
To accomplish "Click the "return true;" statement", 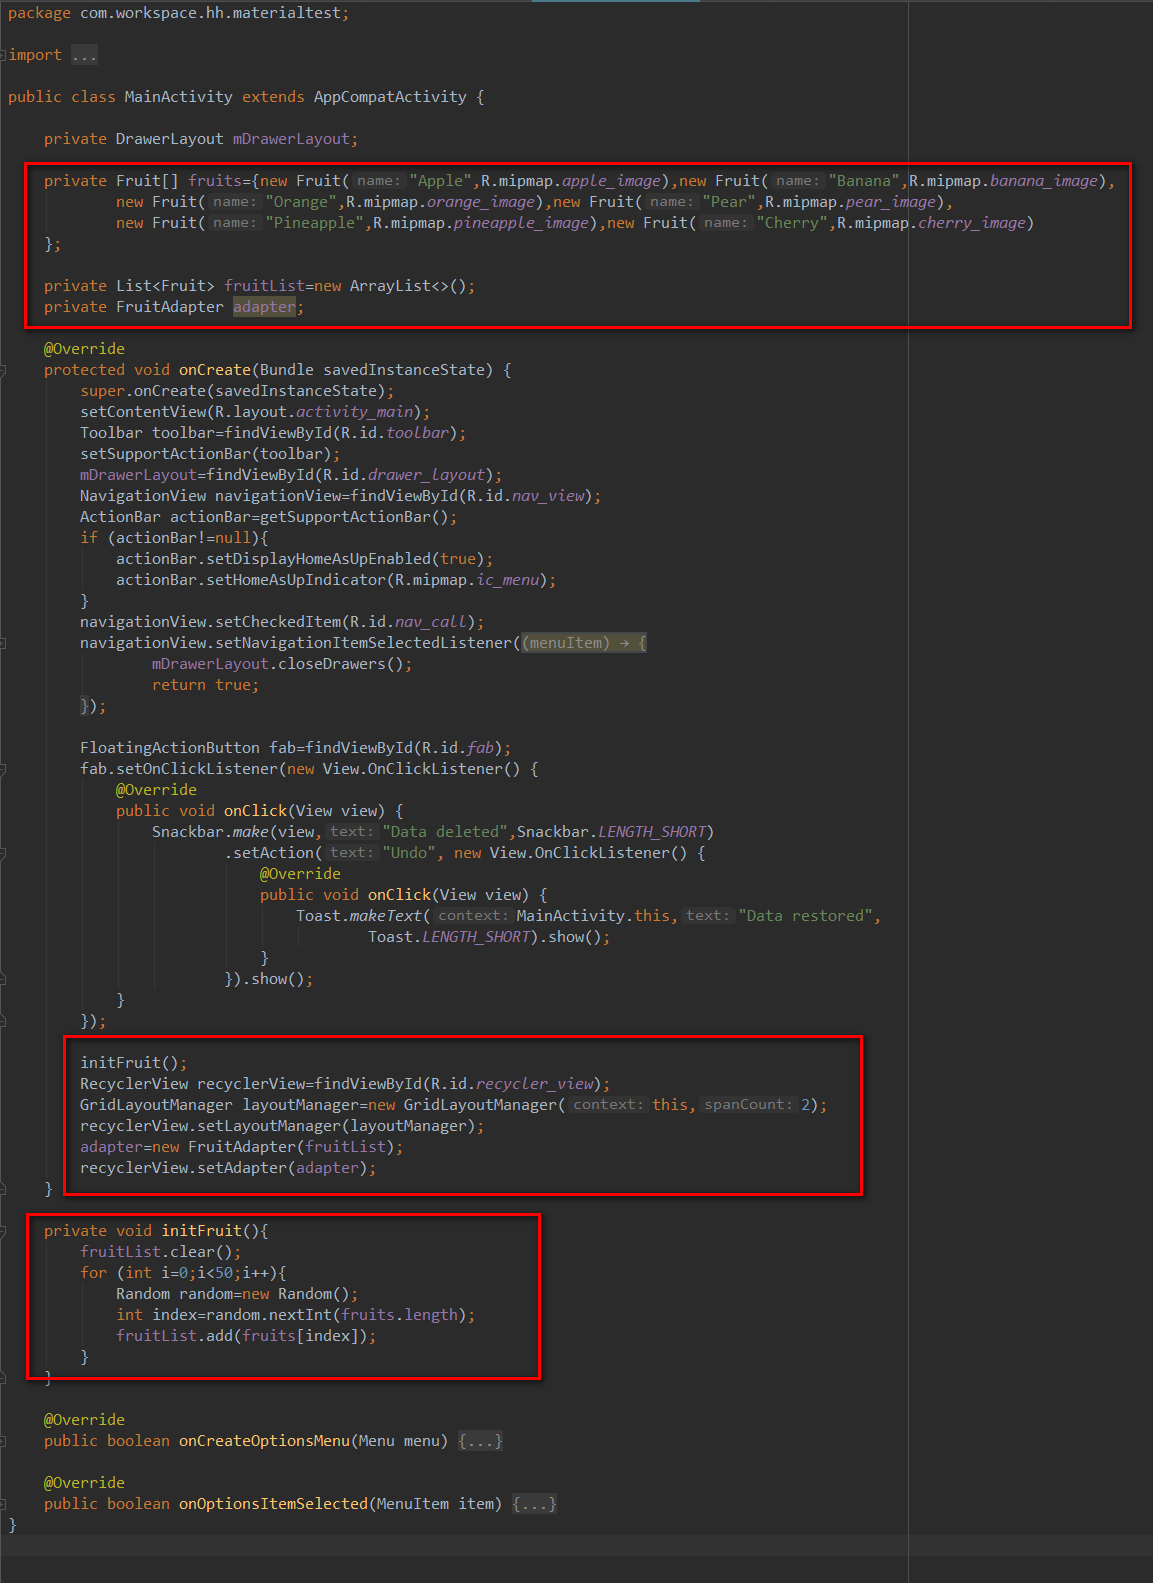I will 206,685.
